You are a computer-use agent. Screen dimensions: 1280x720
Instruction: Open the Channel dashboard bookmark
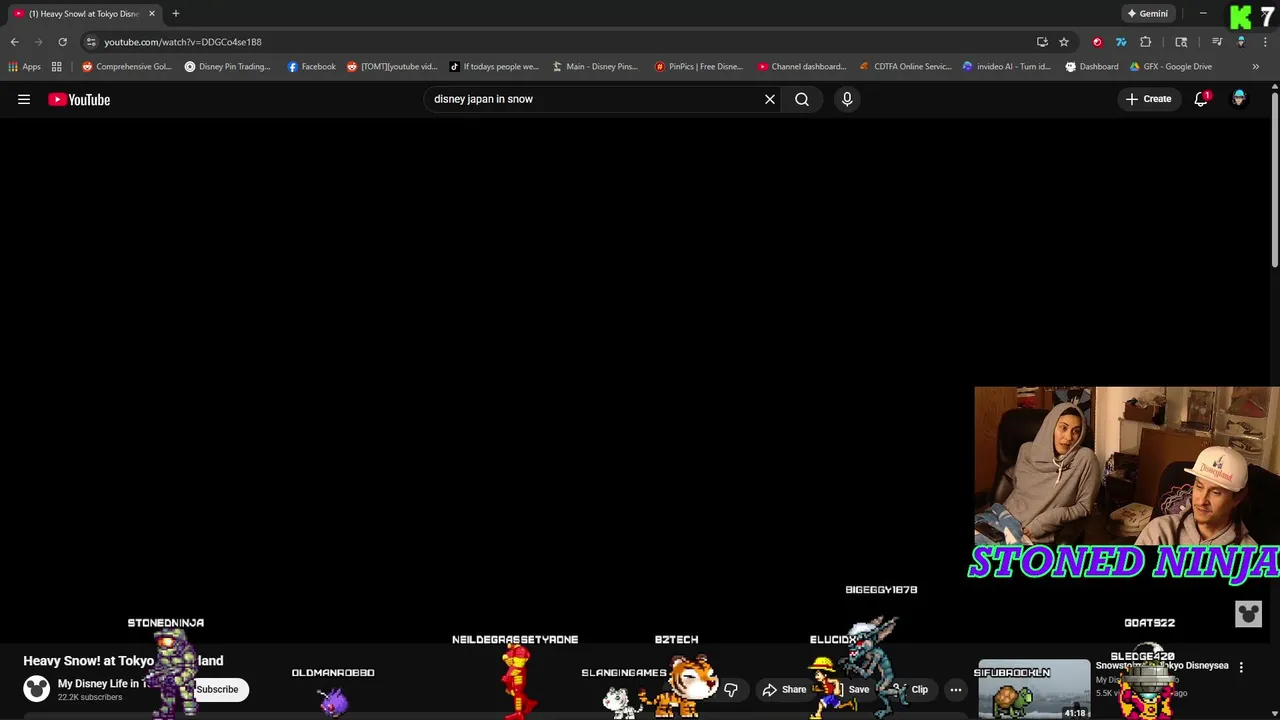[802, 67]
